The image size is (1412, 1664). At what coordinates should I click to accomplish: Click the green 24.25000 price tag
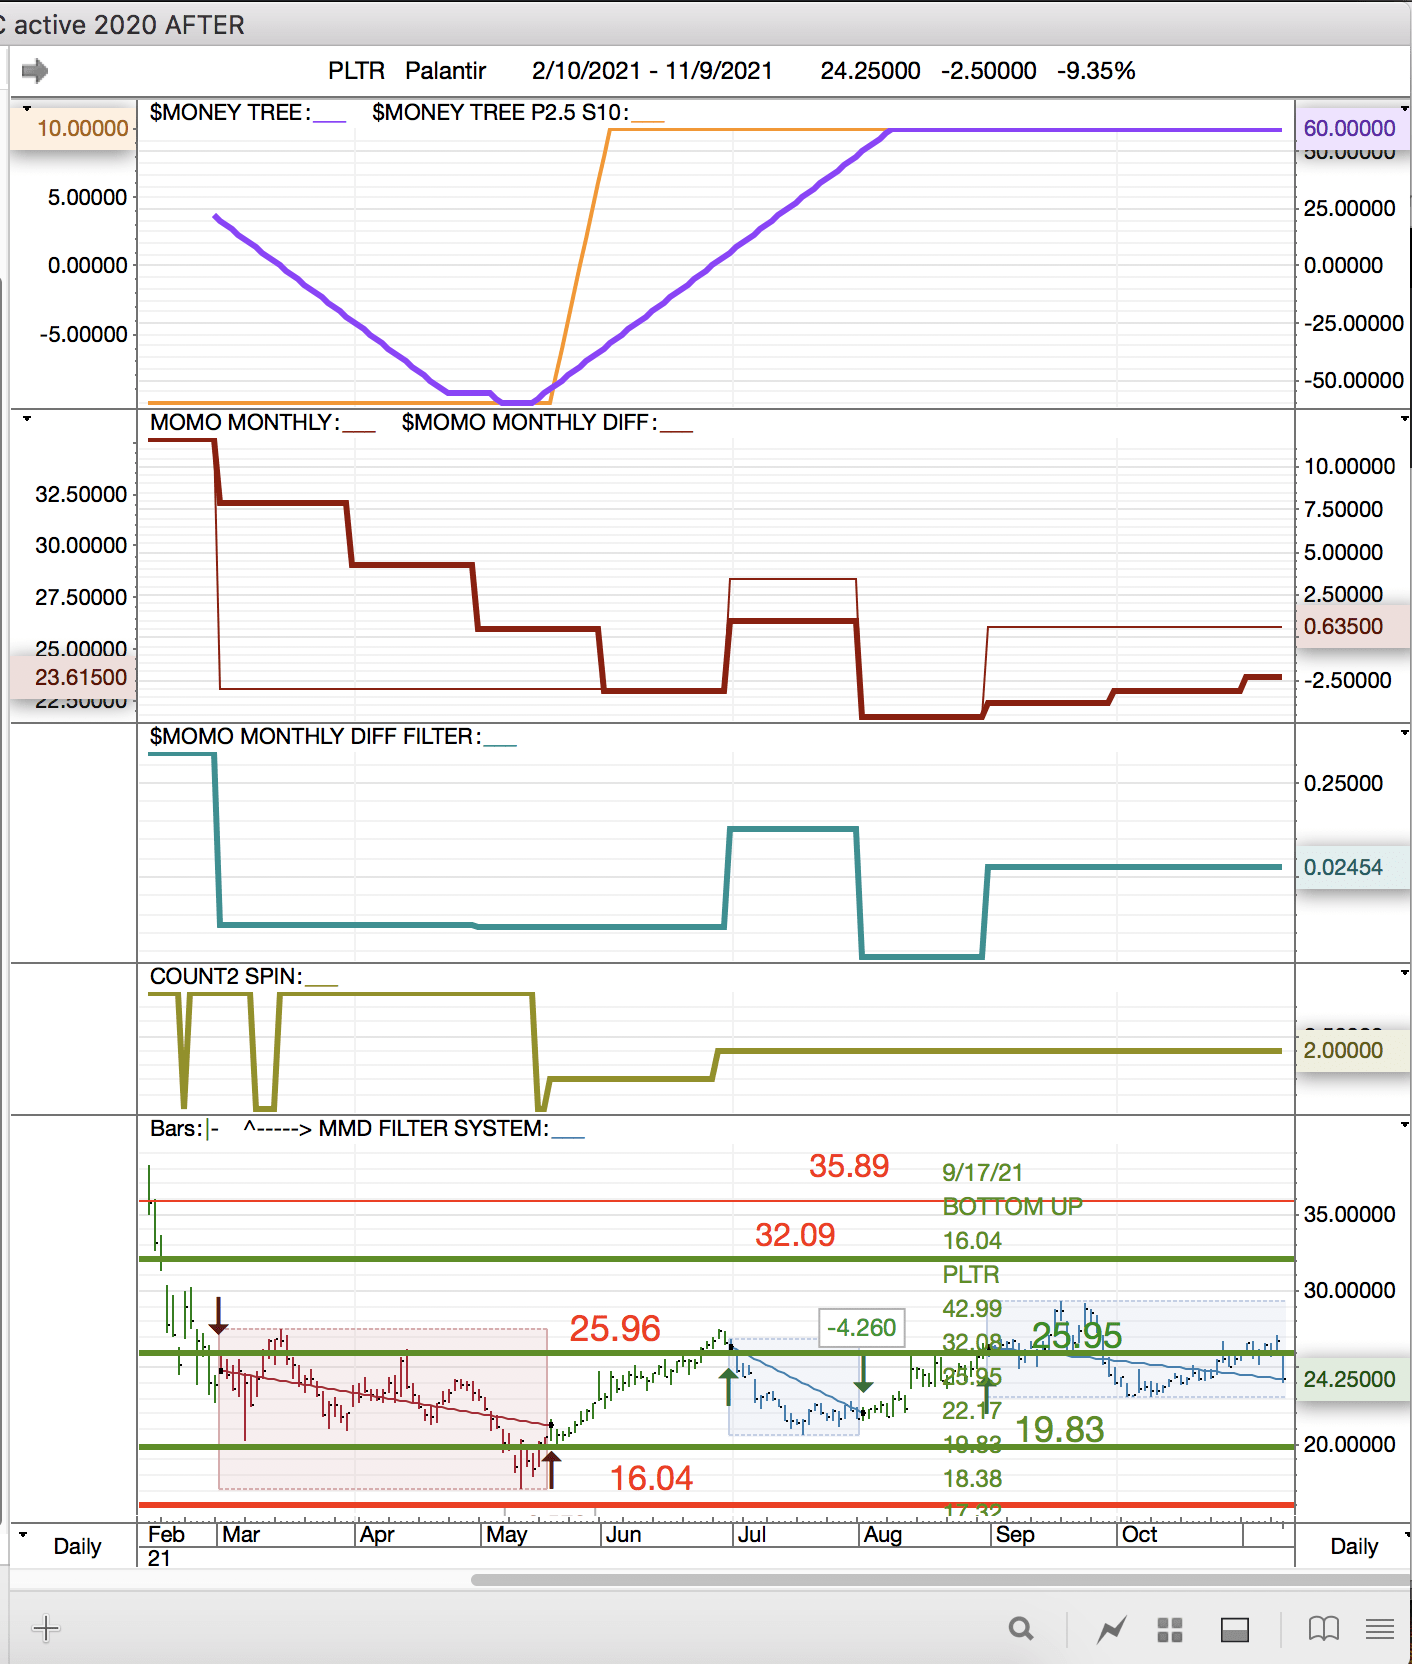click(1352, 1379)
